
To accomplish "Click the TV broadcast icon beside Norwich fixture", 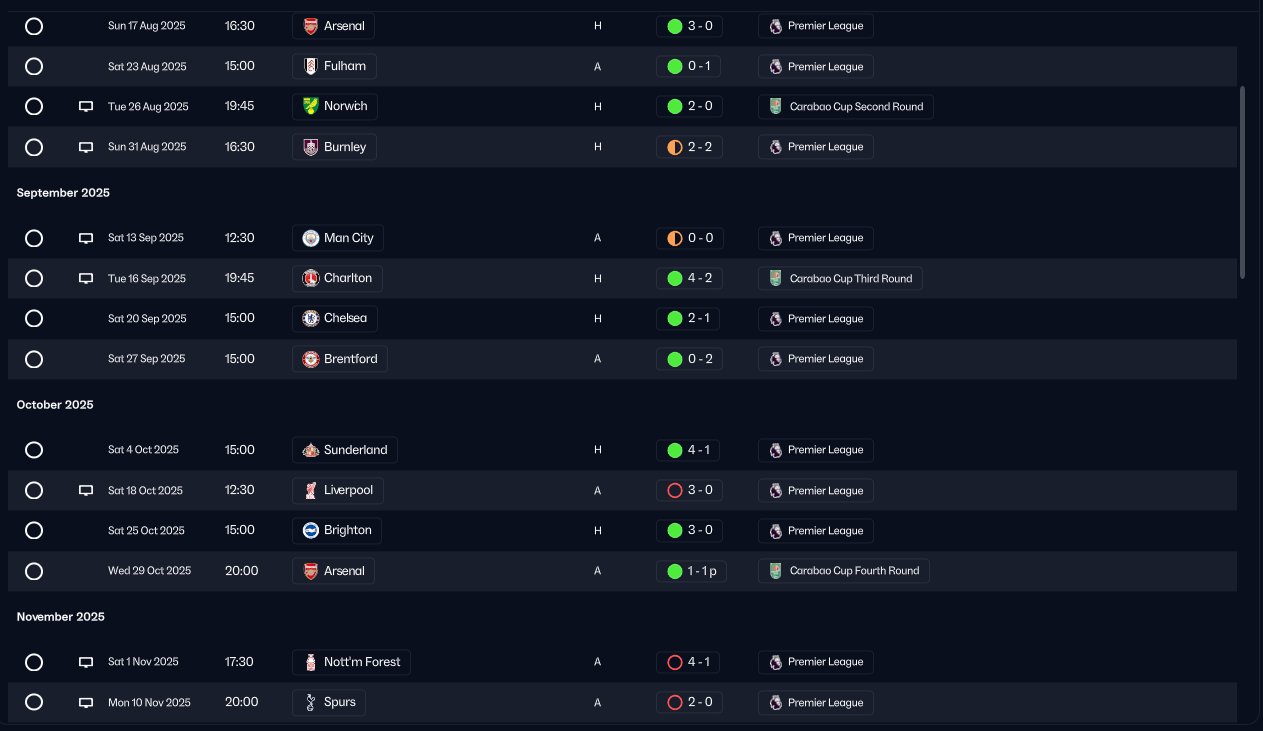I will pyautogui.click(x=86, y=107).
